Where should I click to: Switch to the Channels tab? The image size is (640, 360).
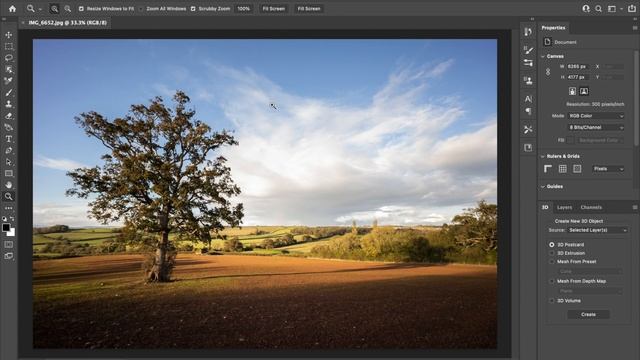[x=591, y=207]
